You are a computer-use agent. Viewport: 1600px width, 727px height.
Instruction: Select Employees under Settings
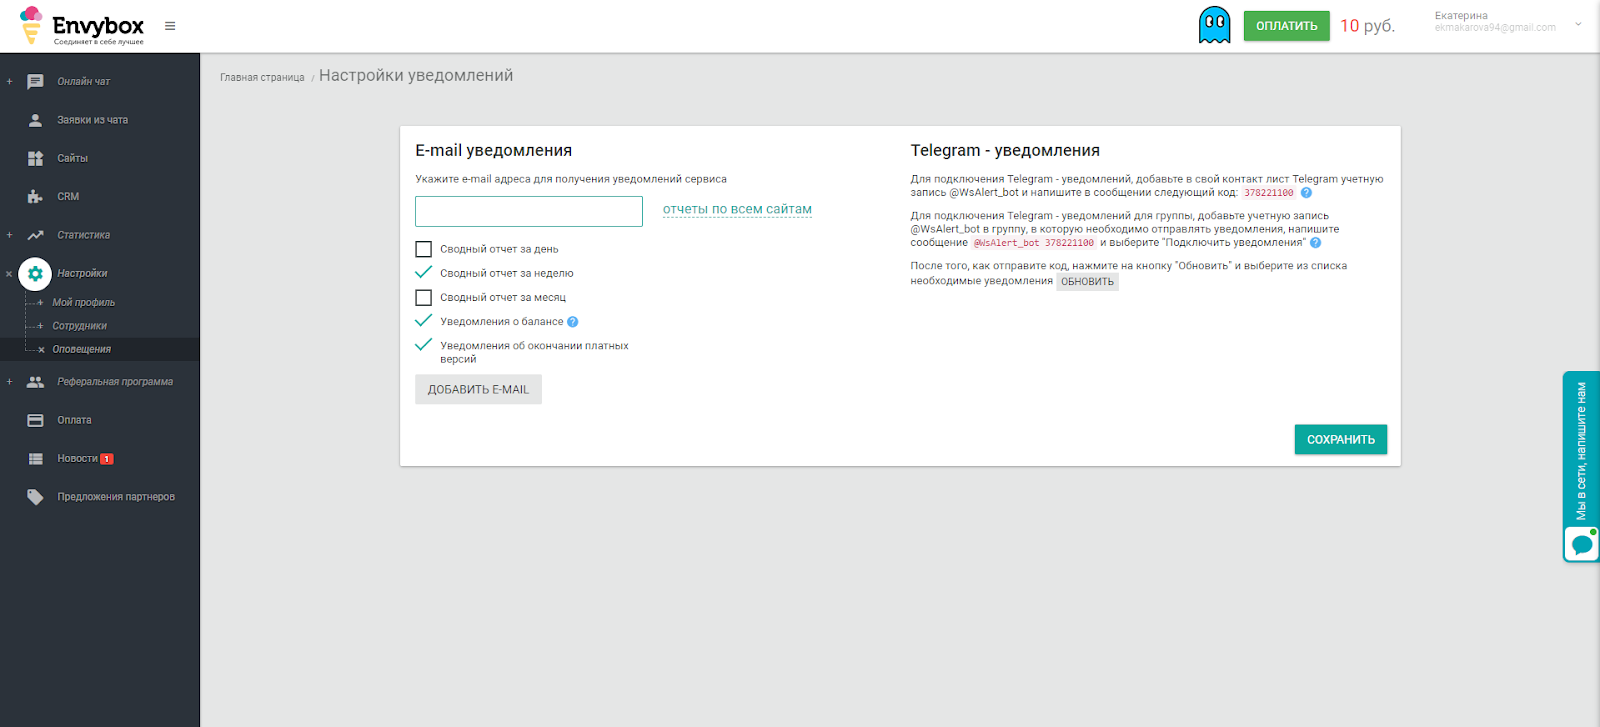tap(79, 326)
